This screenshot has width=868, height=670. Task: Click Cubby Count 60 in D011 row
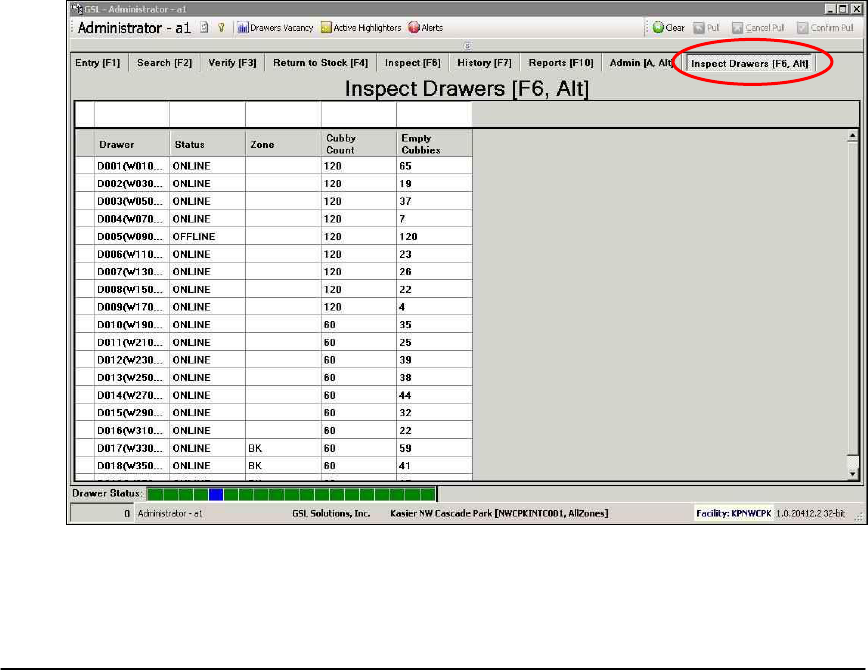point(359,343)
